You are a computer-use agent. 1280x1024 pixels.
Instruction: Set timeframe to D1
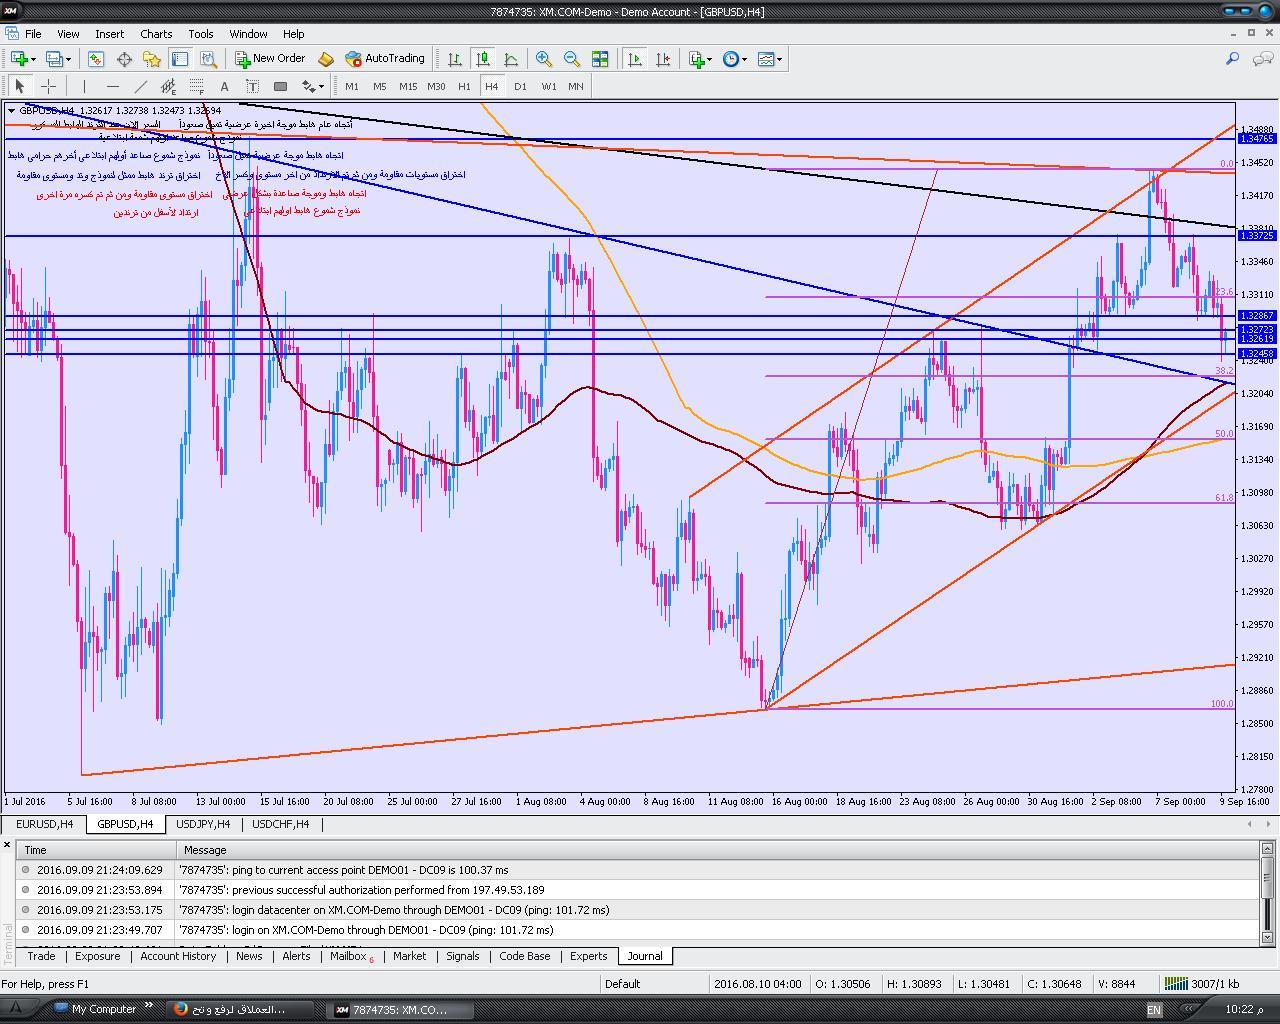(520, 86)
